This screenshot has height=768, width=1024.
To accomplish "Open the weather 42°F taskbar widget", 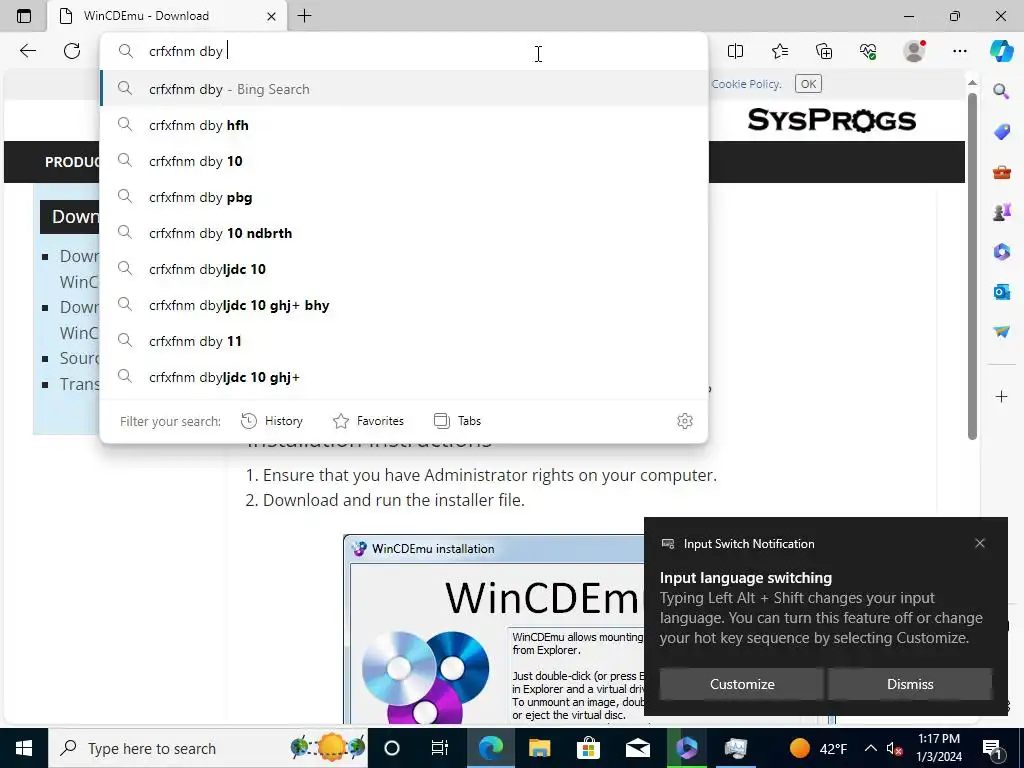I will point(818,748).
